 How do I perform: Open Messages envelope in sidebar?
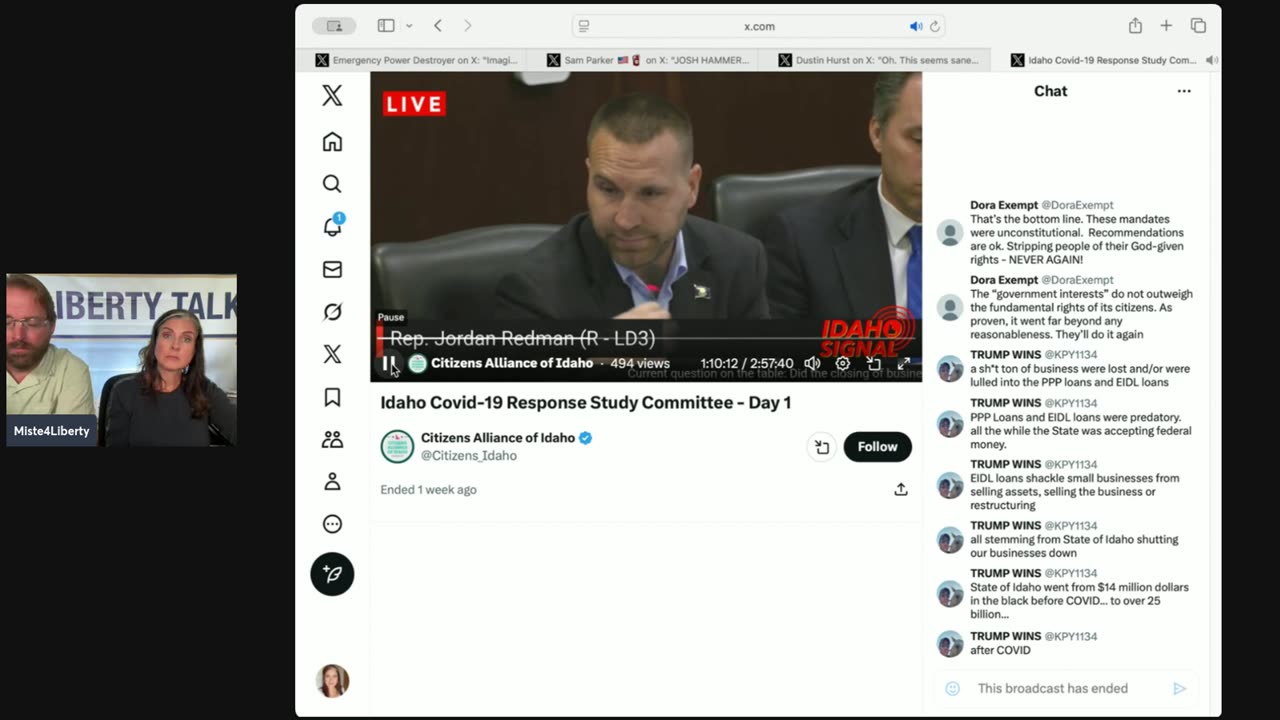pos(332,269)
